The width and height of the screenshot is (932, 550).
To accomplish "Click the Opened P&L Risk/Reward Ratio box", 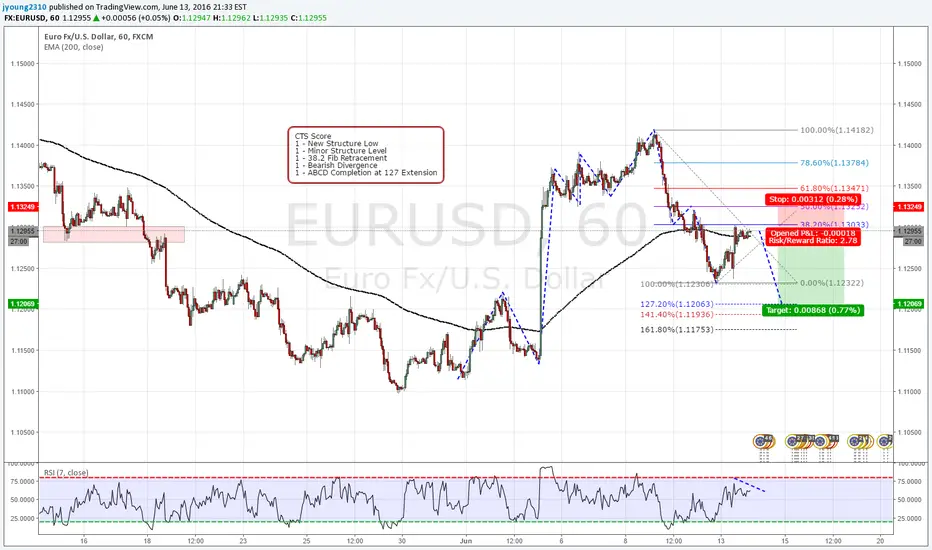I will pos(813,237).
